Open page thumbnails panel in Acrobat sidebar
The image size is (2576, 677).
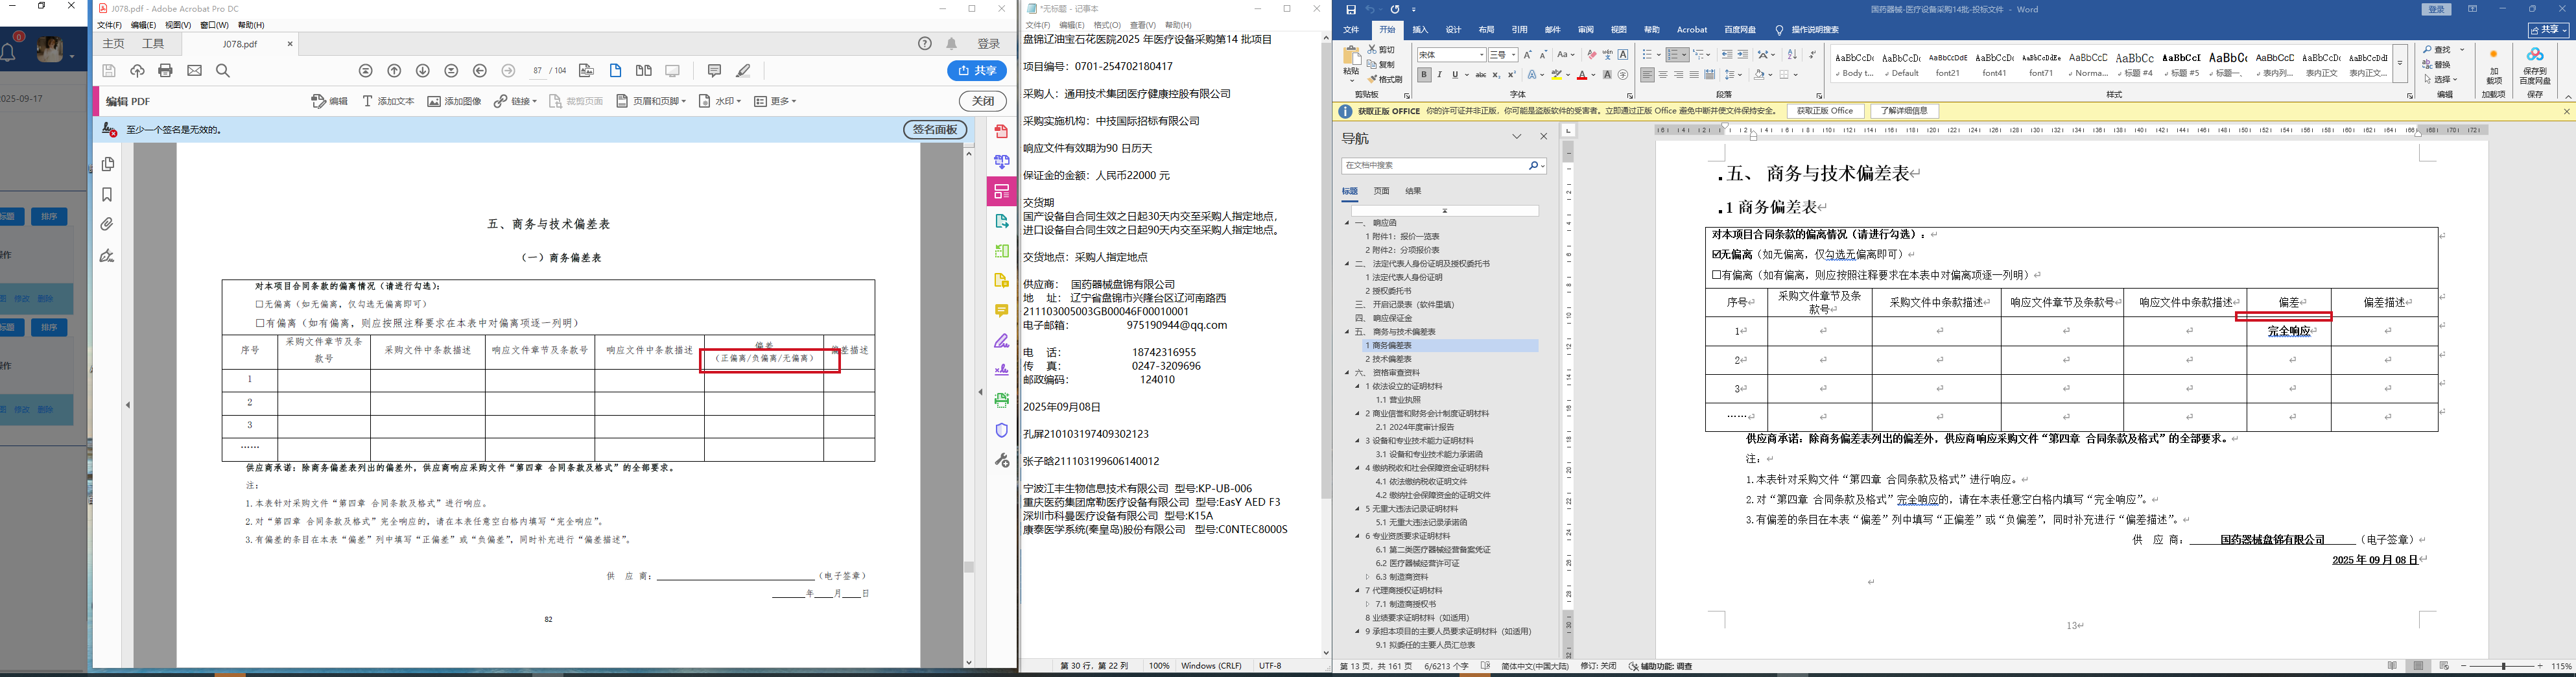coord(108,164)
